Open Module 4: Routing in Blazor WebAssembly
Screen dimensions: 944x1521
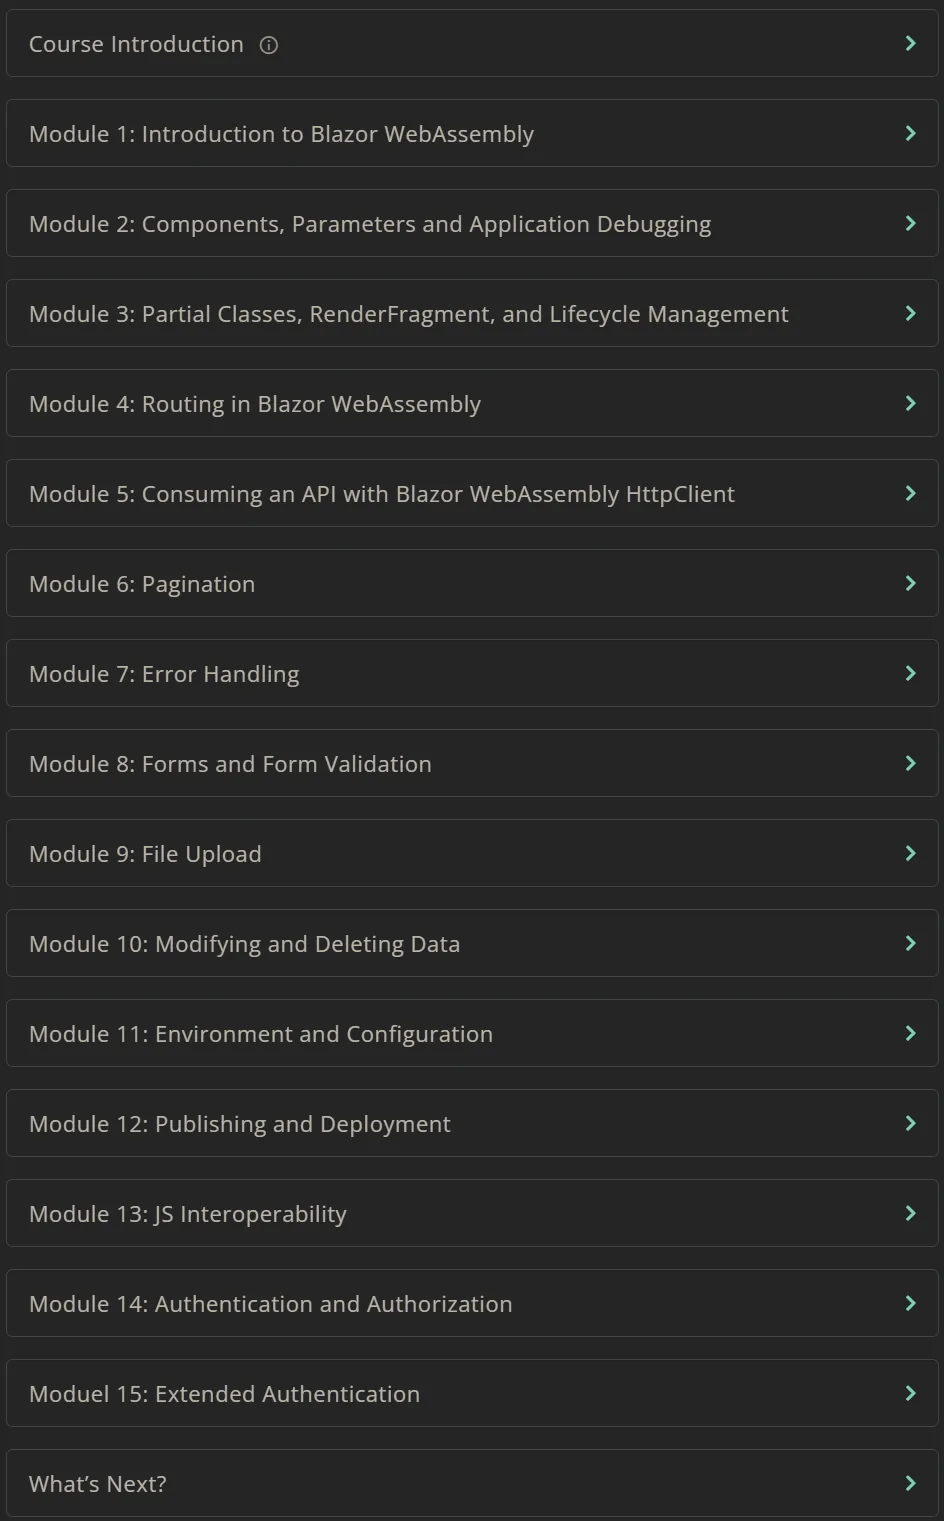(472, 403)
